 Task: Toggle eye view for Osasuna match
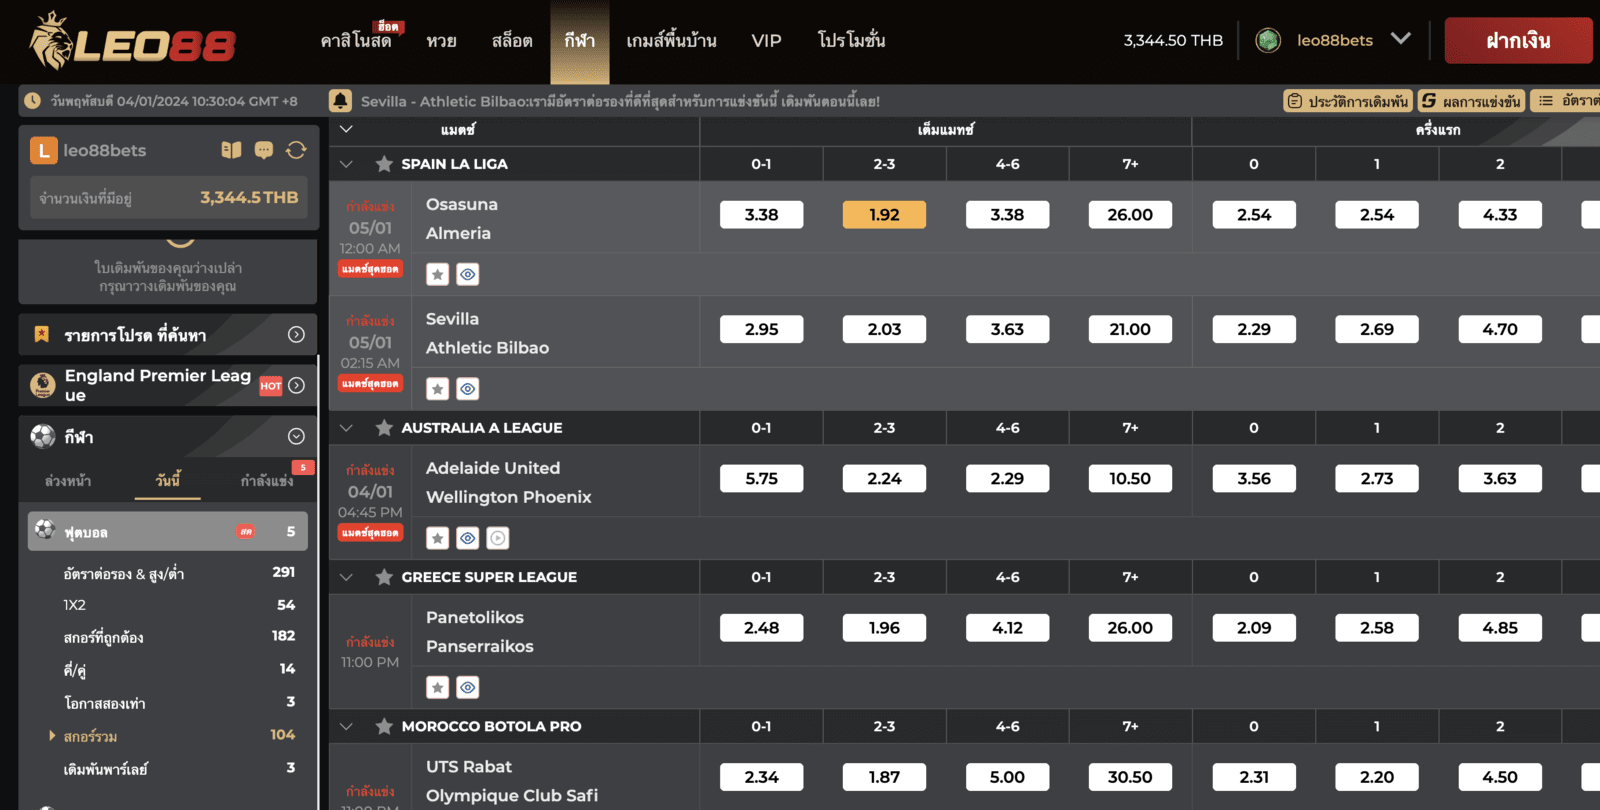click(468, 274)
